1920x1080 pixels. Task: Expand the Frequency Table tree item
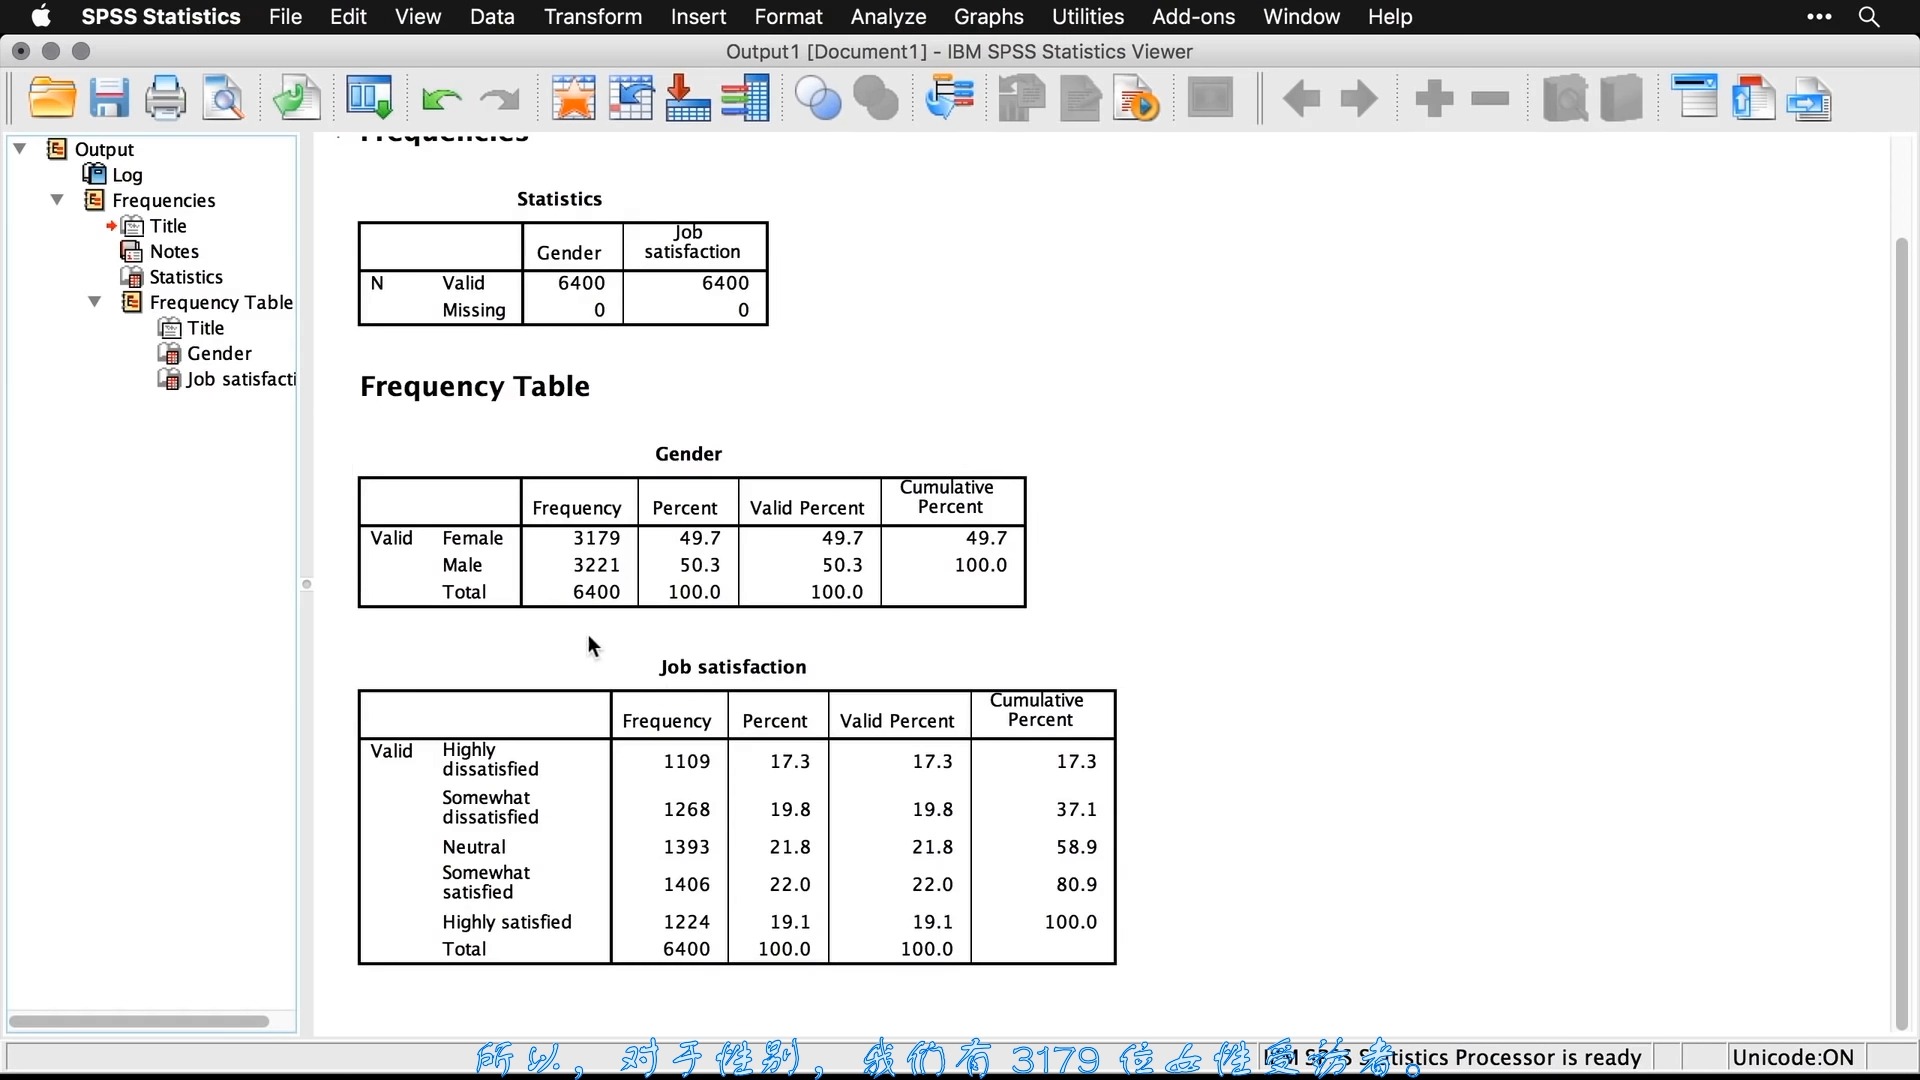(x=94, y=302)
